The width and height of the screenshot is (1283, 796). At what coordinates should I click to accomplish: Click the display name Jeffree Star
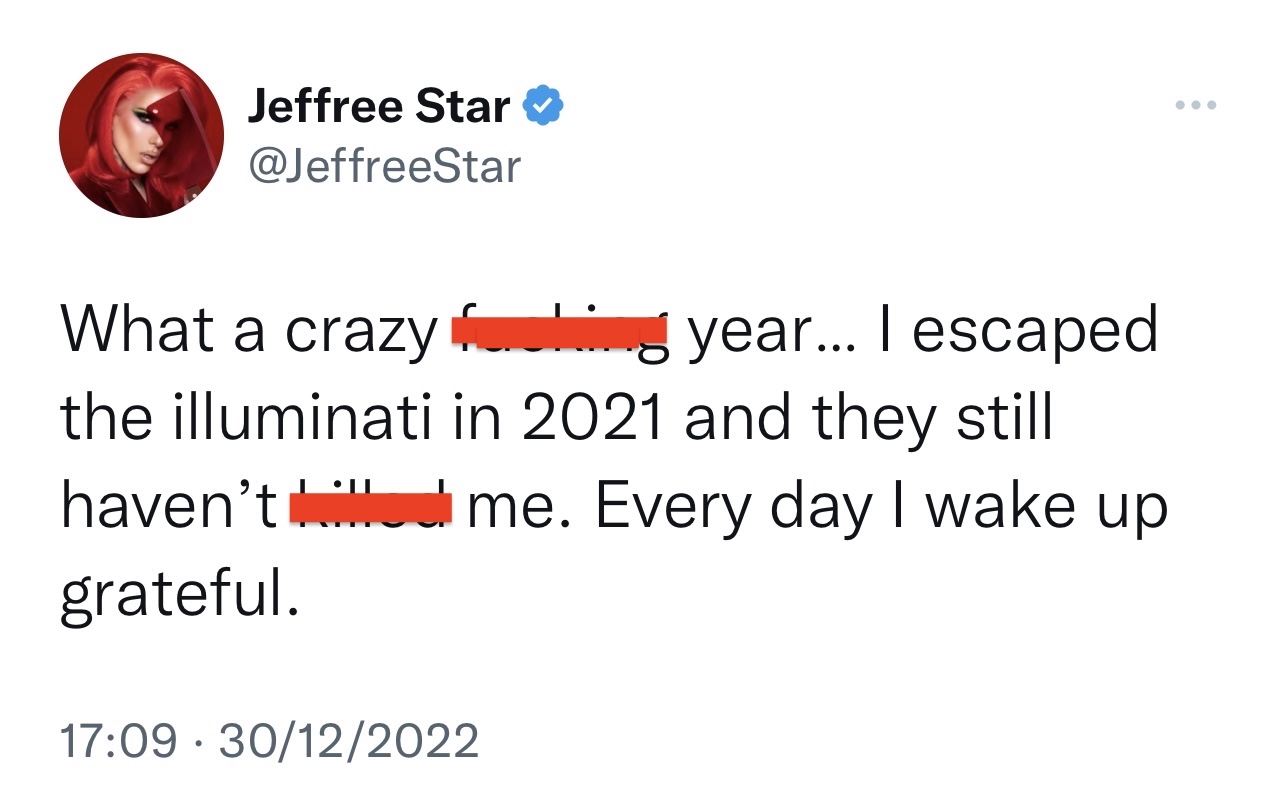click(379, 106)
